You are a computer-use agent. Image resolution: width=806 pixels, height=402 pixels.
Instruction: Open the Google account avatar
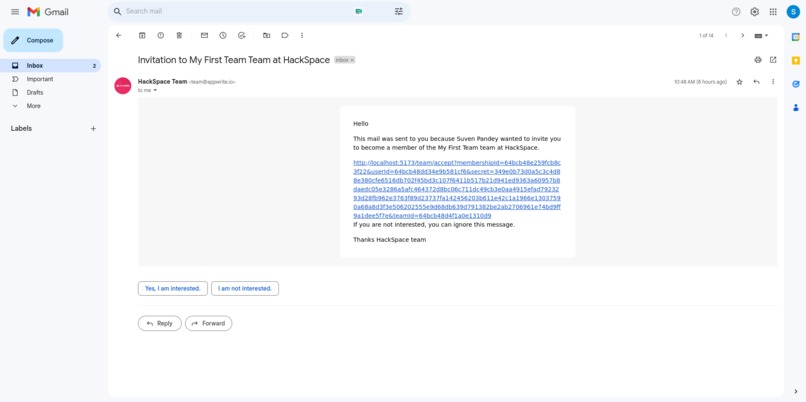pos(793,12)
